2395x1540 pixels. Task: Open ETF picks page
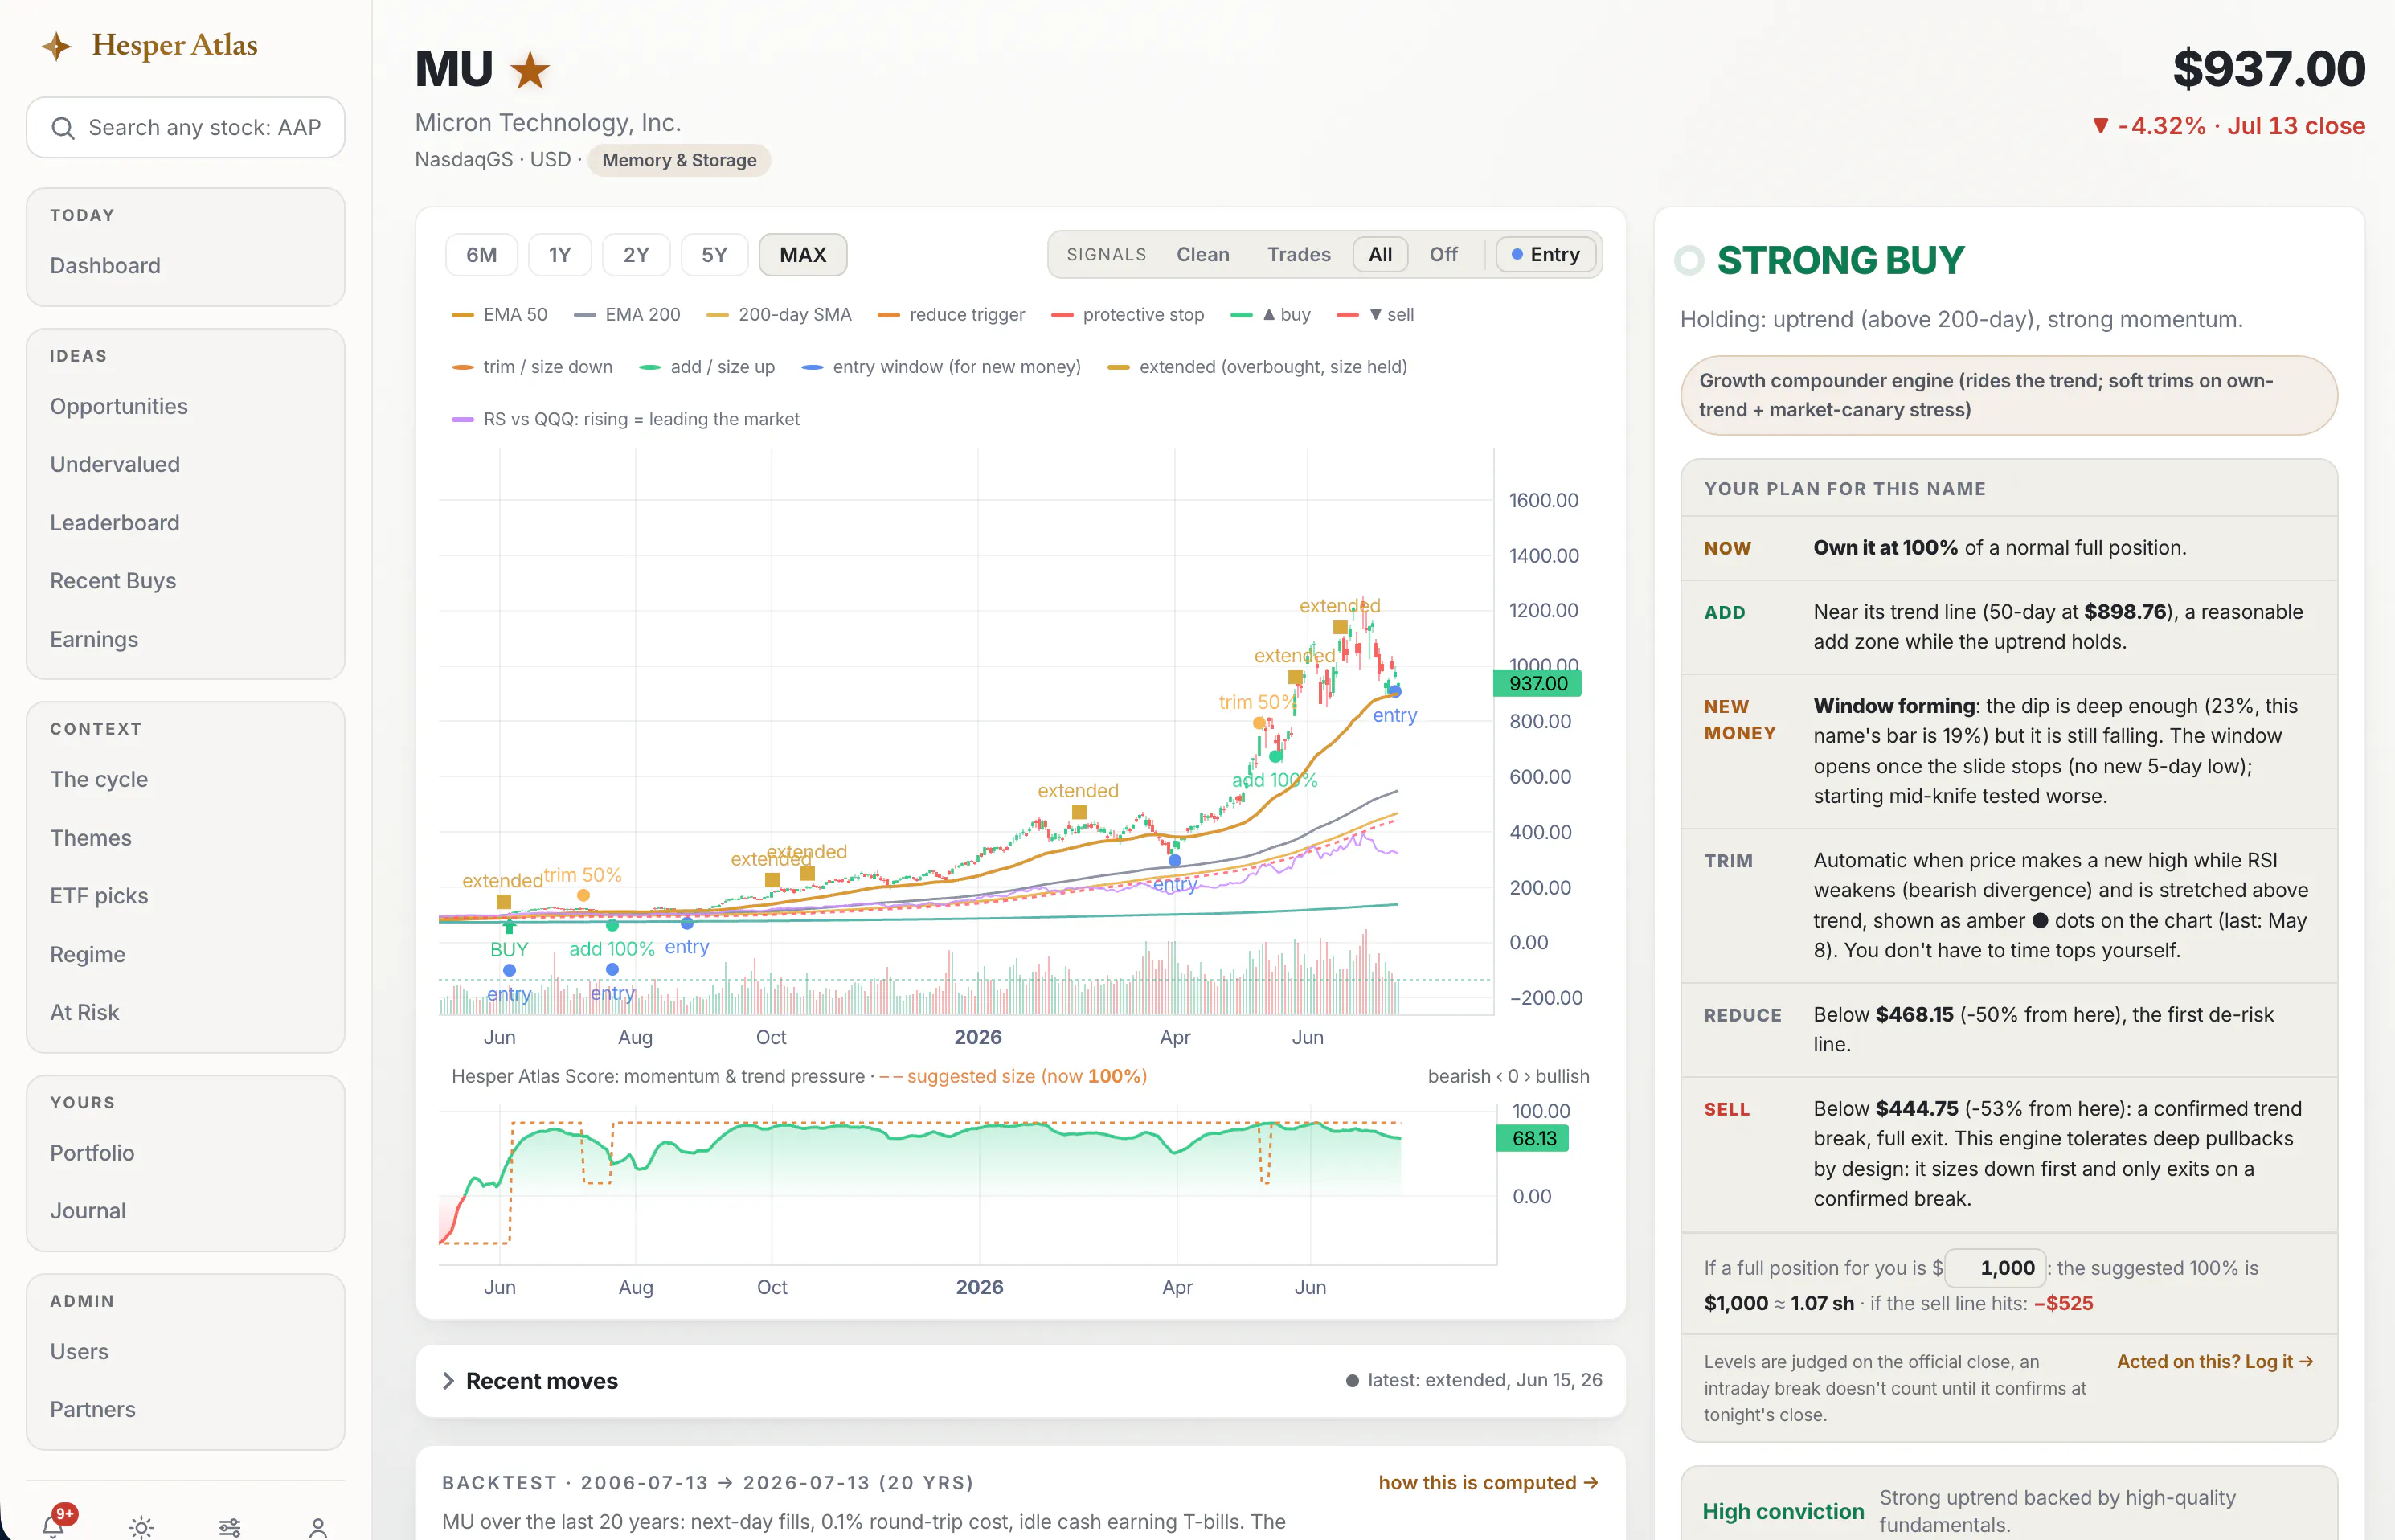(x=99, y=896)
